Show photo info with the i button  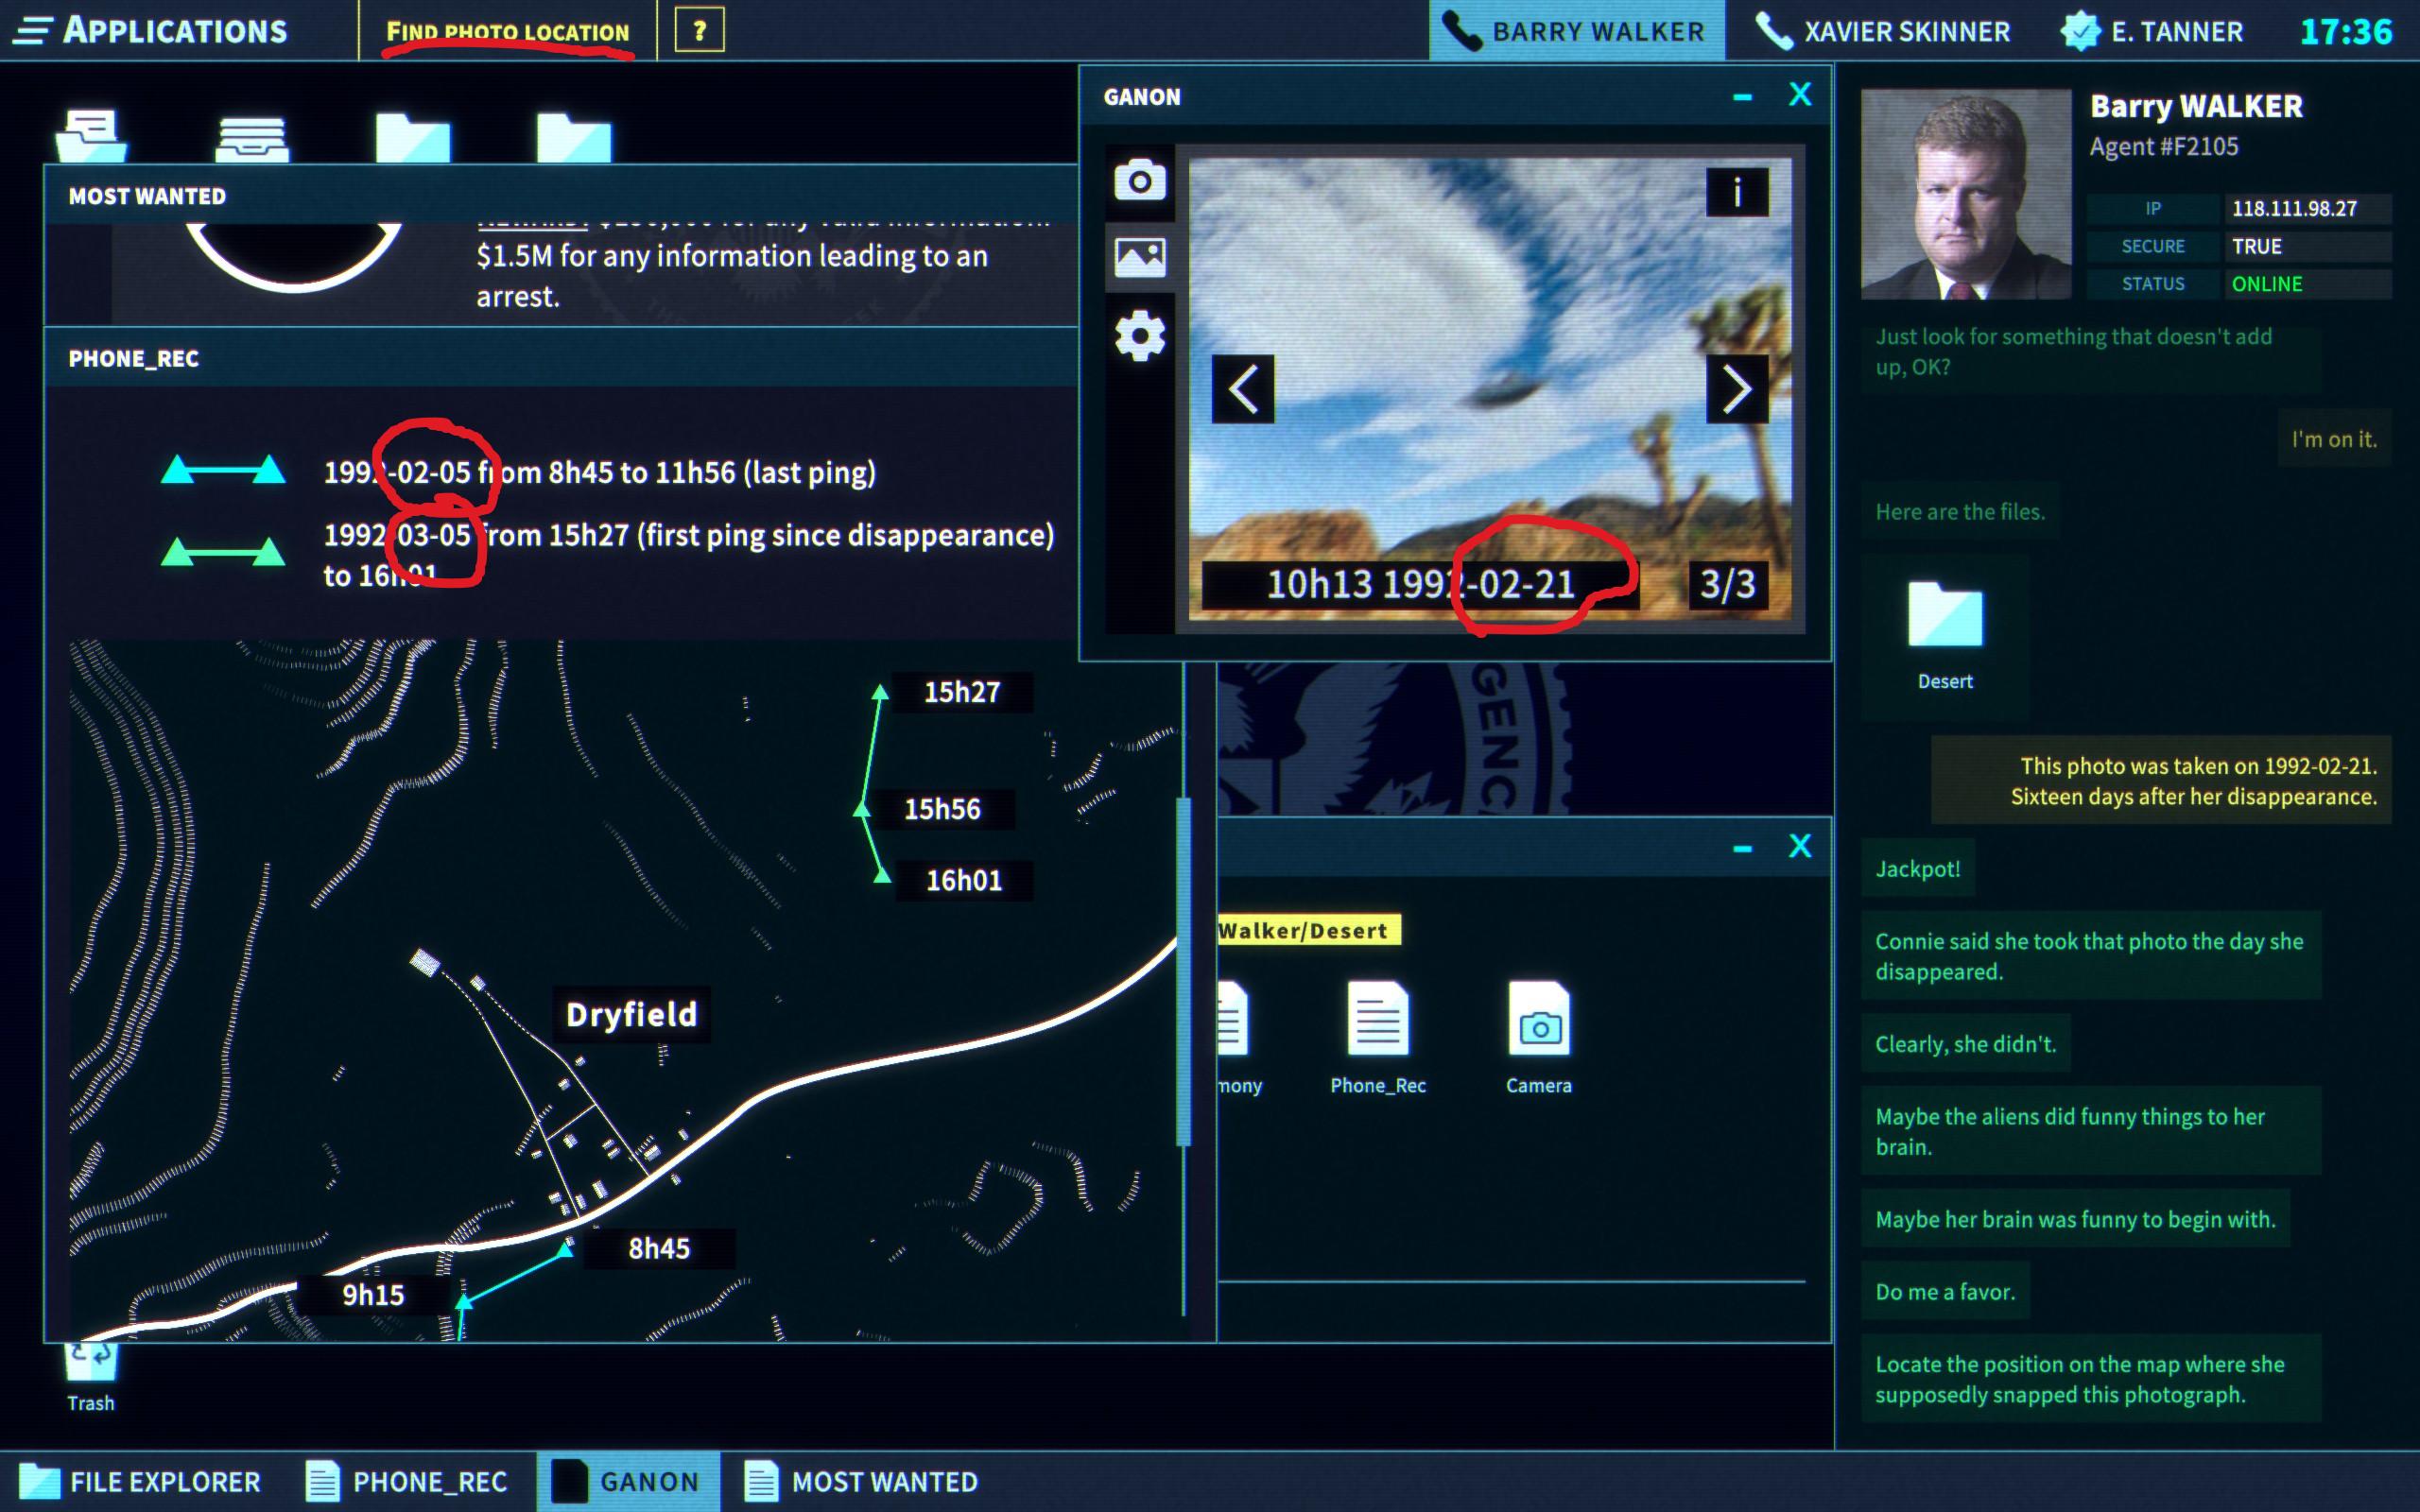pyautogui.click(x=1737, y=192)
